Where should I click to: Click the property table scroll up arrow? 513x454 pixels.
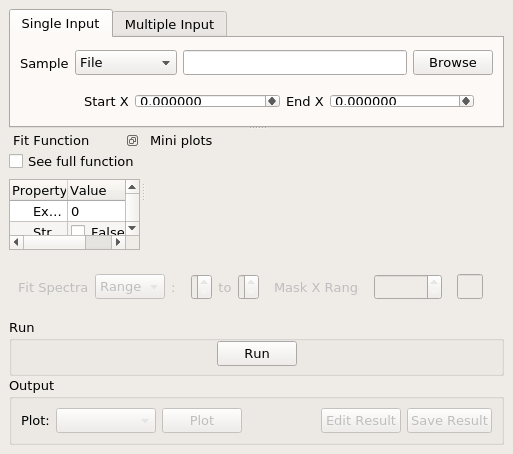coord(132,187)
